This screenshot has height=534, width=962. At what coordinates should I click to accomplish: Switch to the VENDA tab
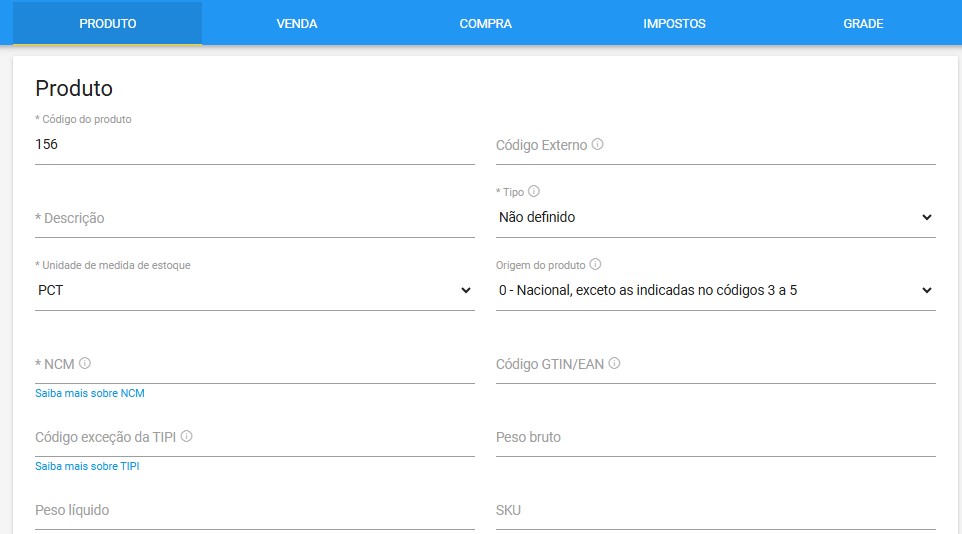(x=296, y=23)
